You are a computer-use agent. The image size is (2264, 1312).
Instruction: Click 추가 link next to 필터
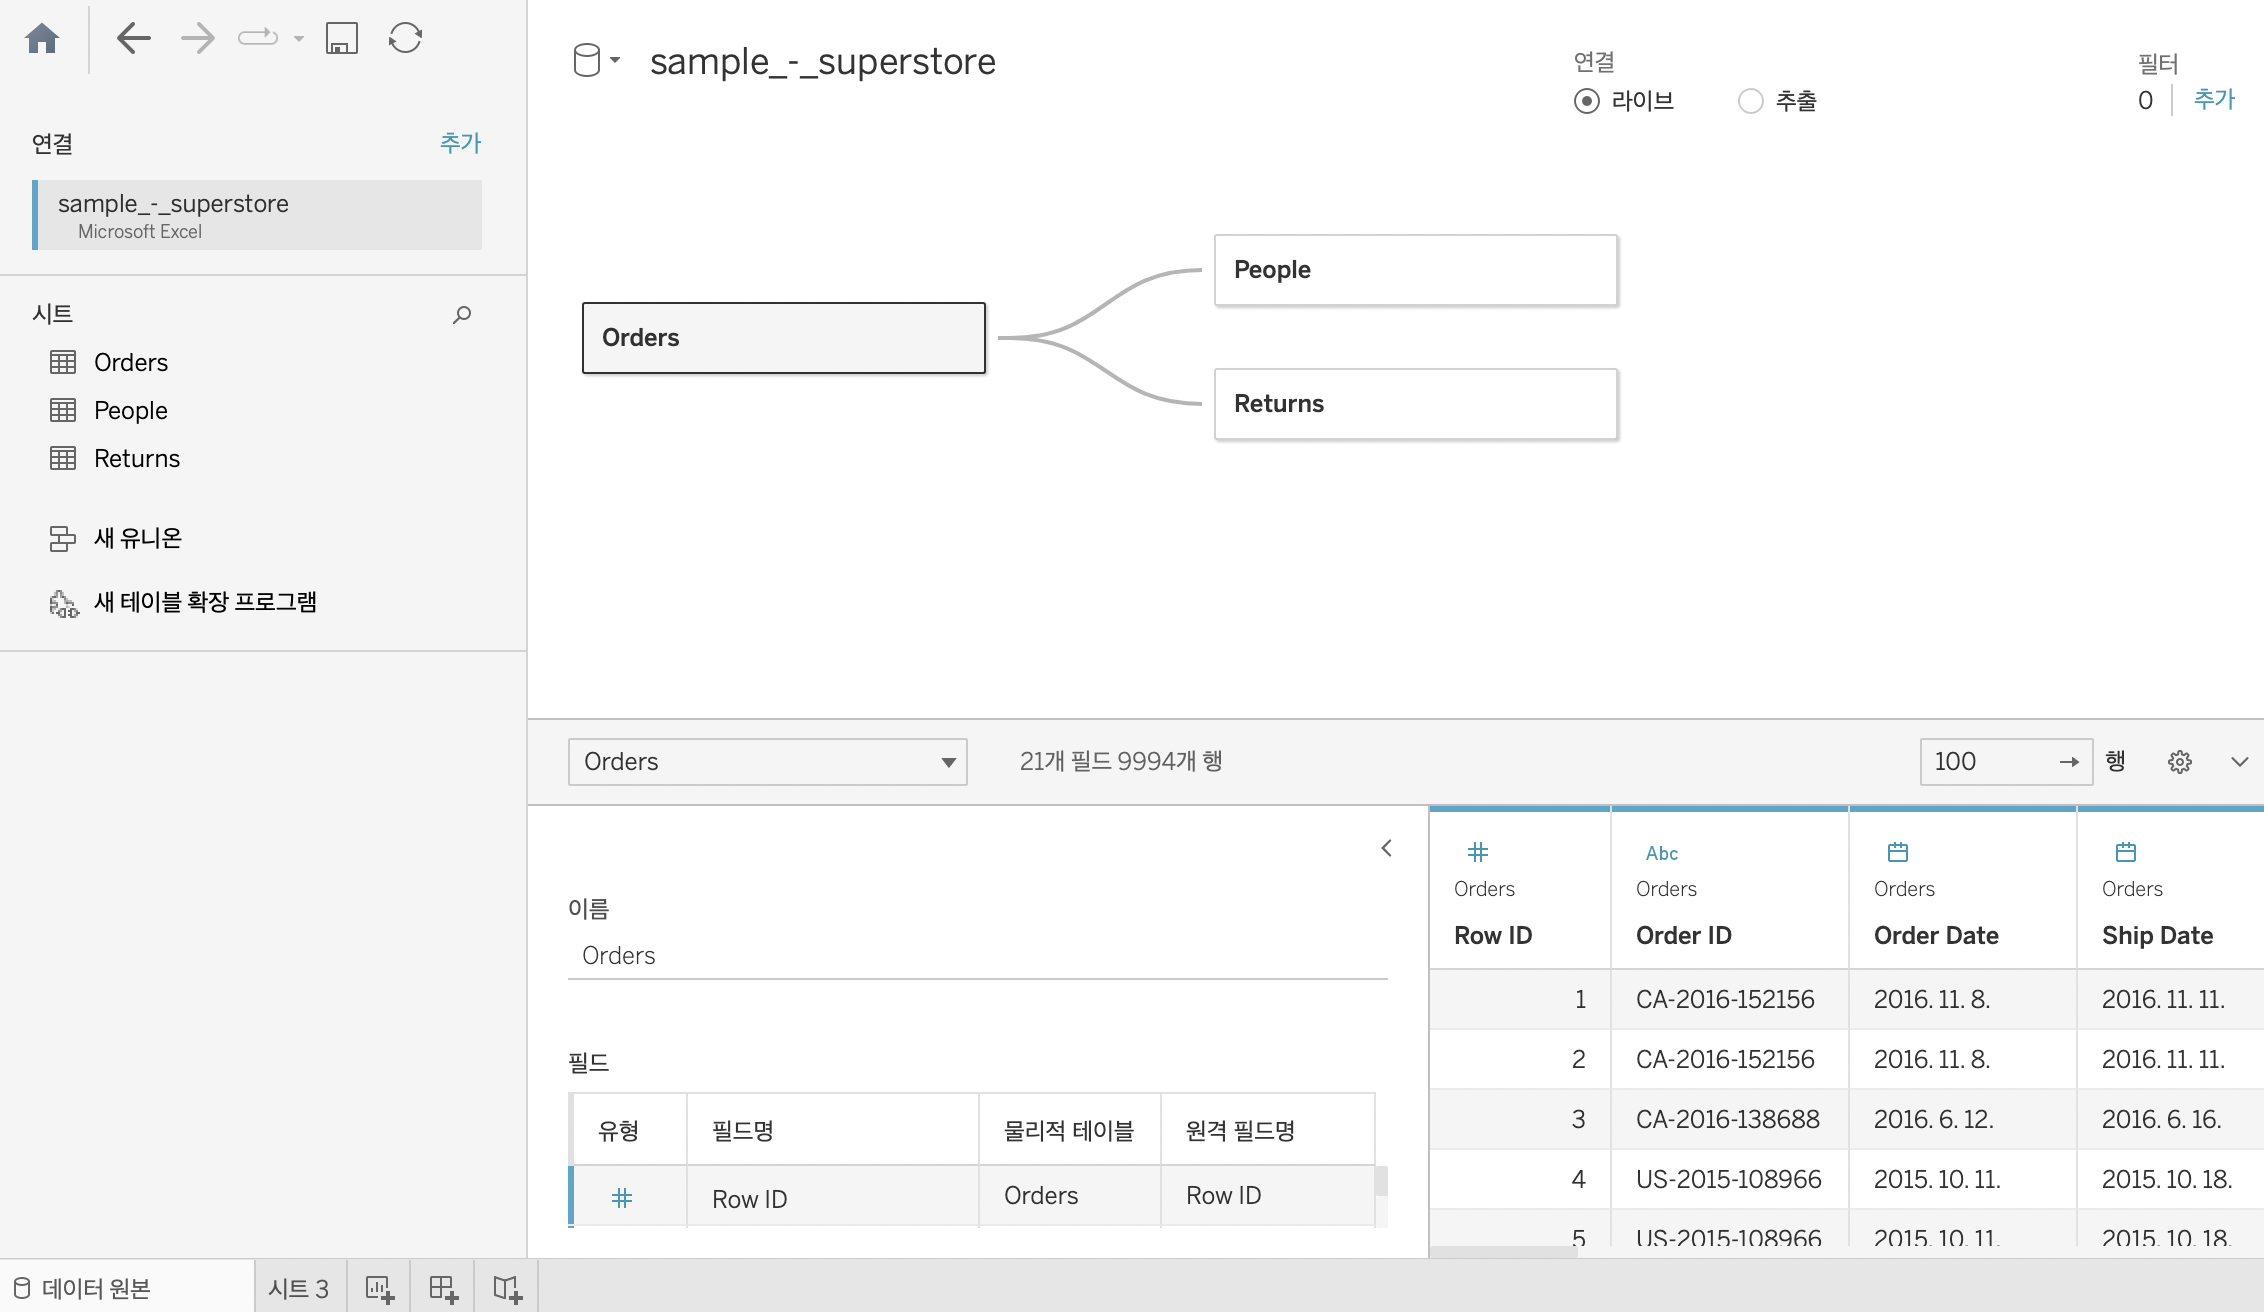pyautogui.click(x=2213, y=99)
